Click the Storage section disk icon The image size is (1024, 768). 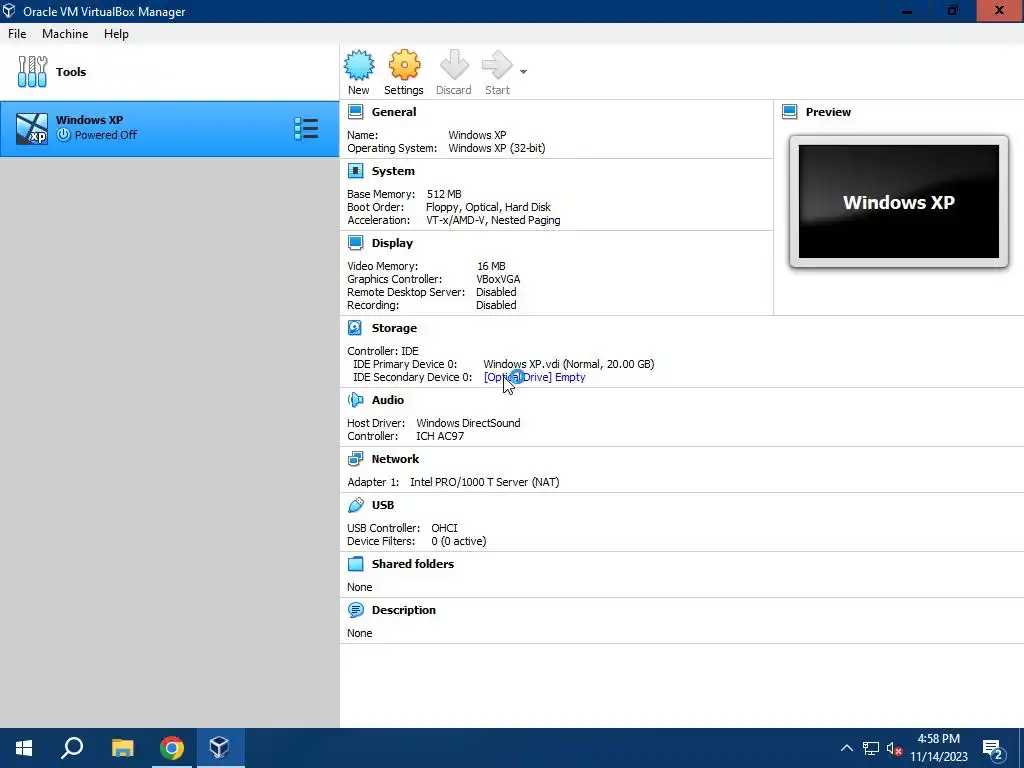(355, 328)
